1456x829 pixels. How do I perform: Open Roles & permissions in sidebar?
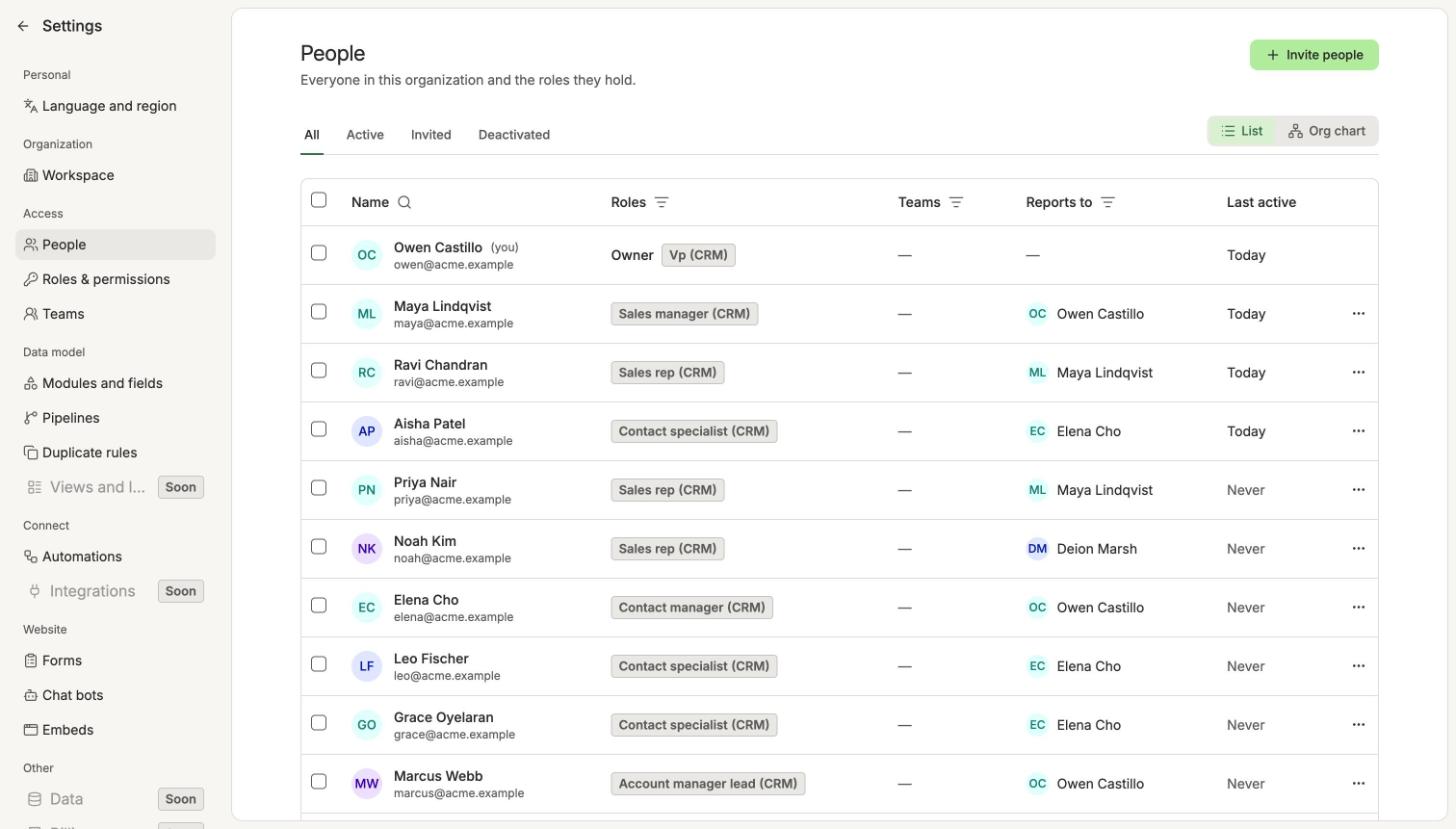point(116,279)
